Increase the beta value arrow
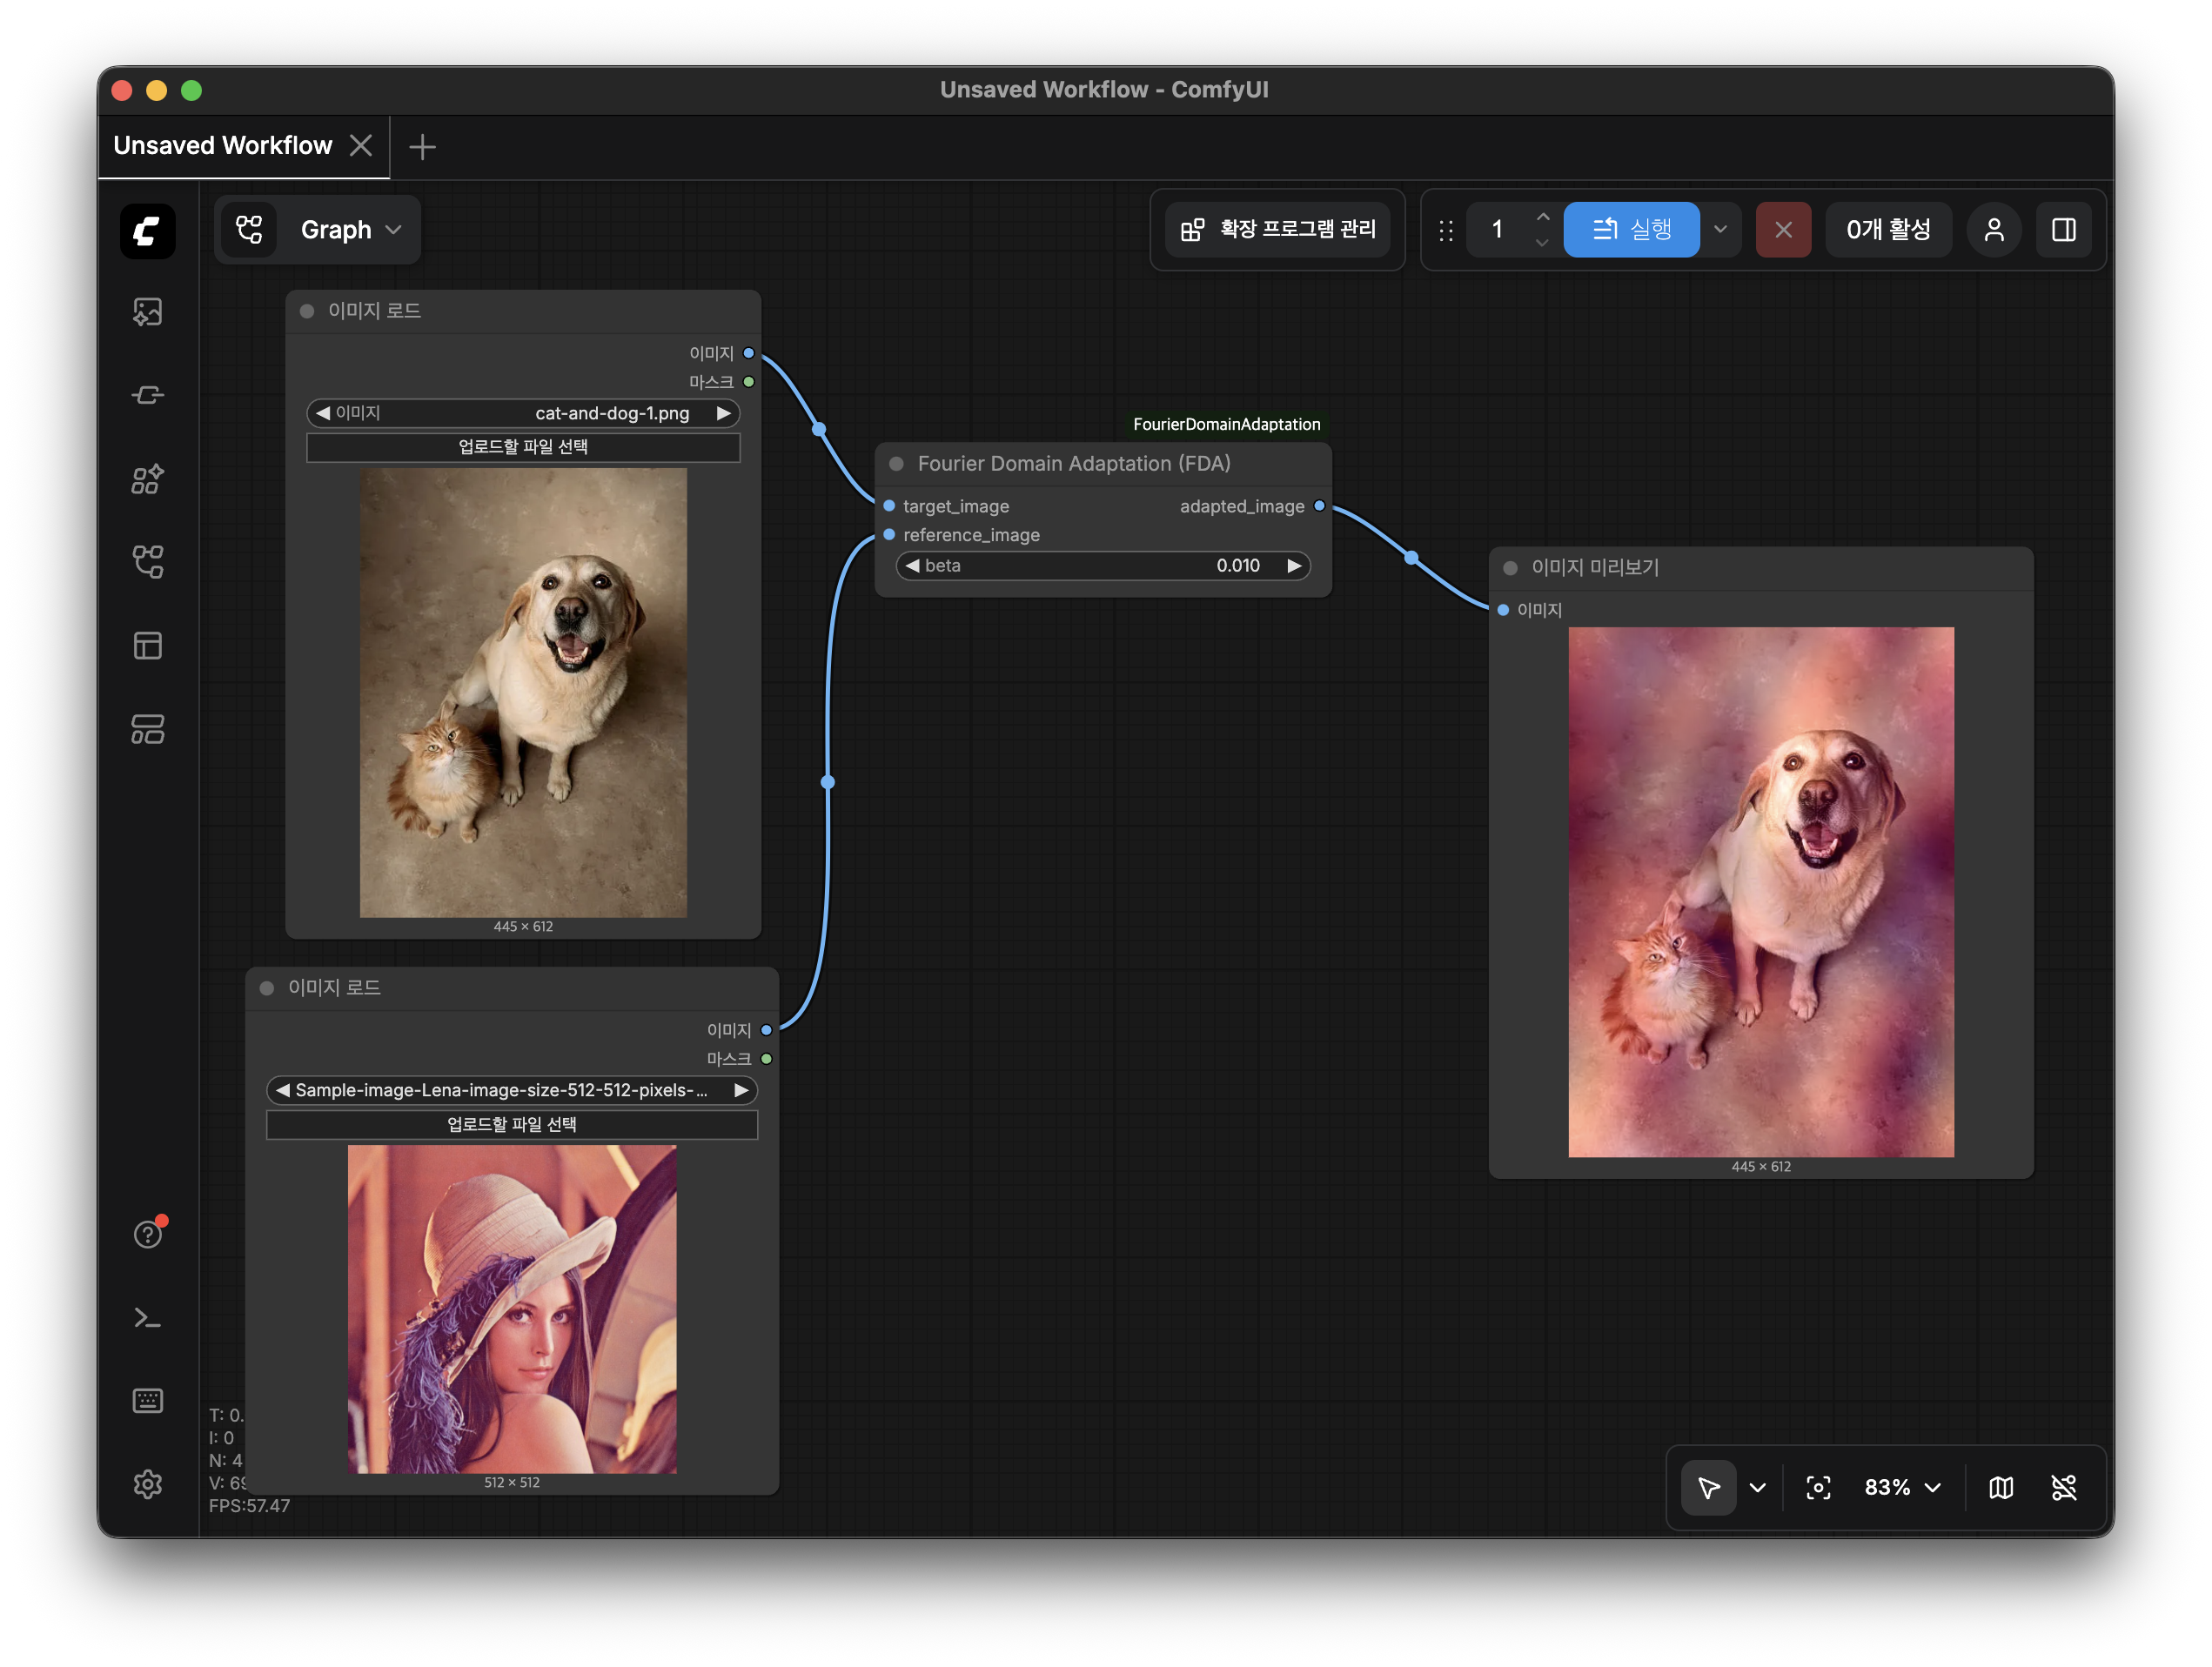Image resolution: width=2212 pixels, height=1667 pixels. [1294, 565]
